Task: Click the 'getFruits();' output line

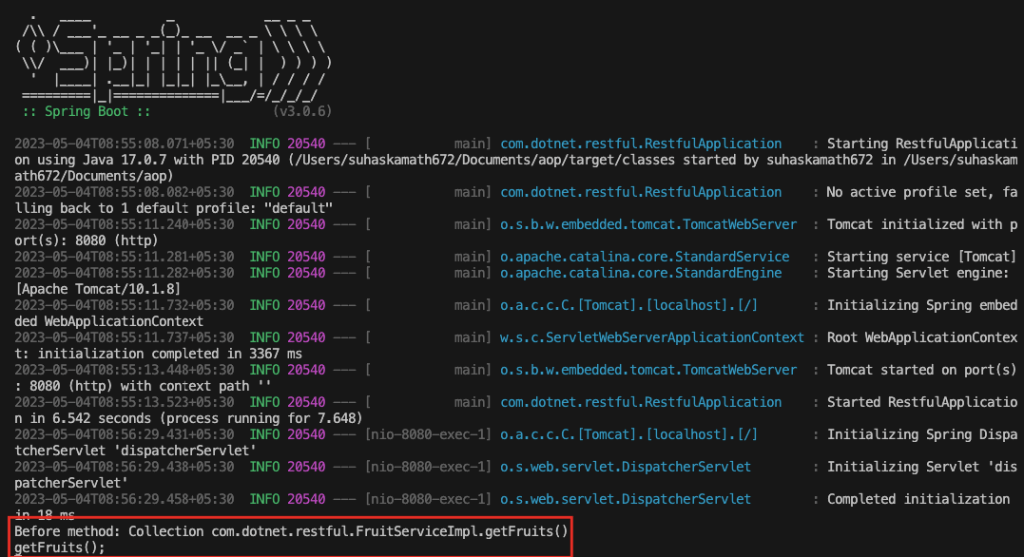Action: click(59, 547)
